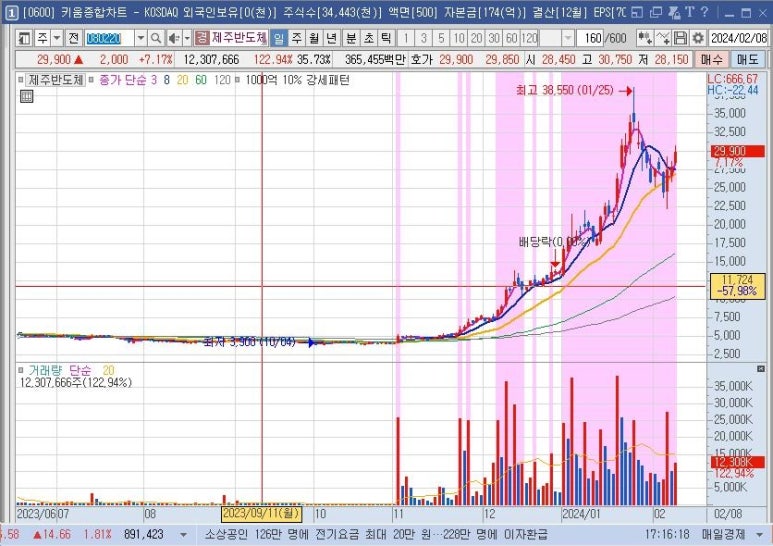Viewport: 773px width, 546px height.
Task: Click the lock/pin screen icon in title bar
Action: point(673,12)
